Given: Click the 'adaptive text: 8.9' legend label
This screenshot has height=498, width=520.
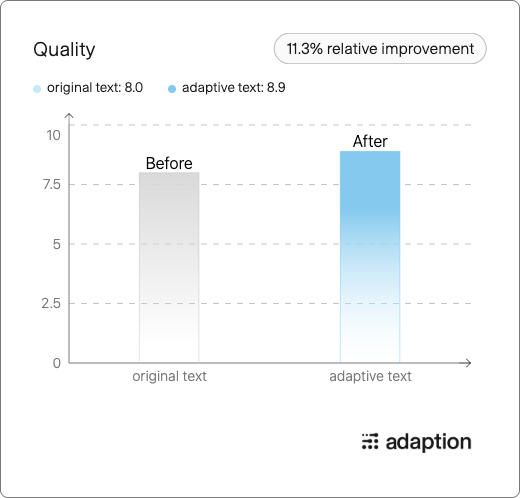Looking at the screenshot, I should (x=234, y=88).
